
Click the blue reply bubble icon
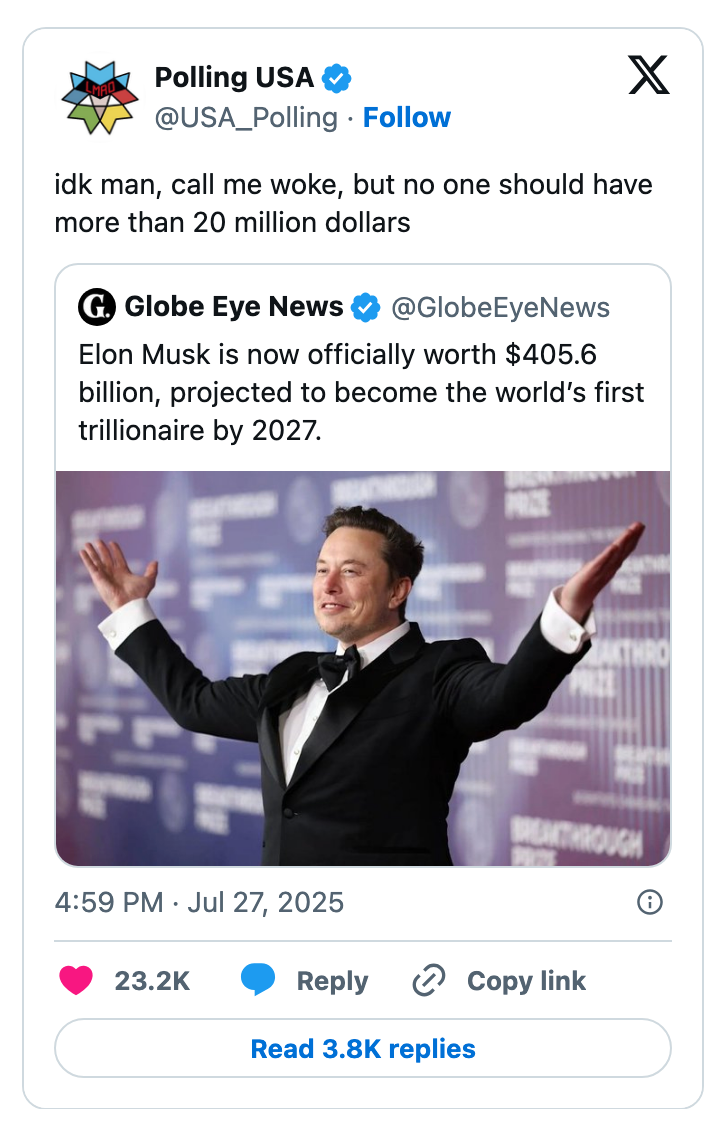coord(258,981)
